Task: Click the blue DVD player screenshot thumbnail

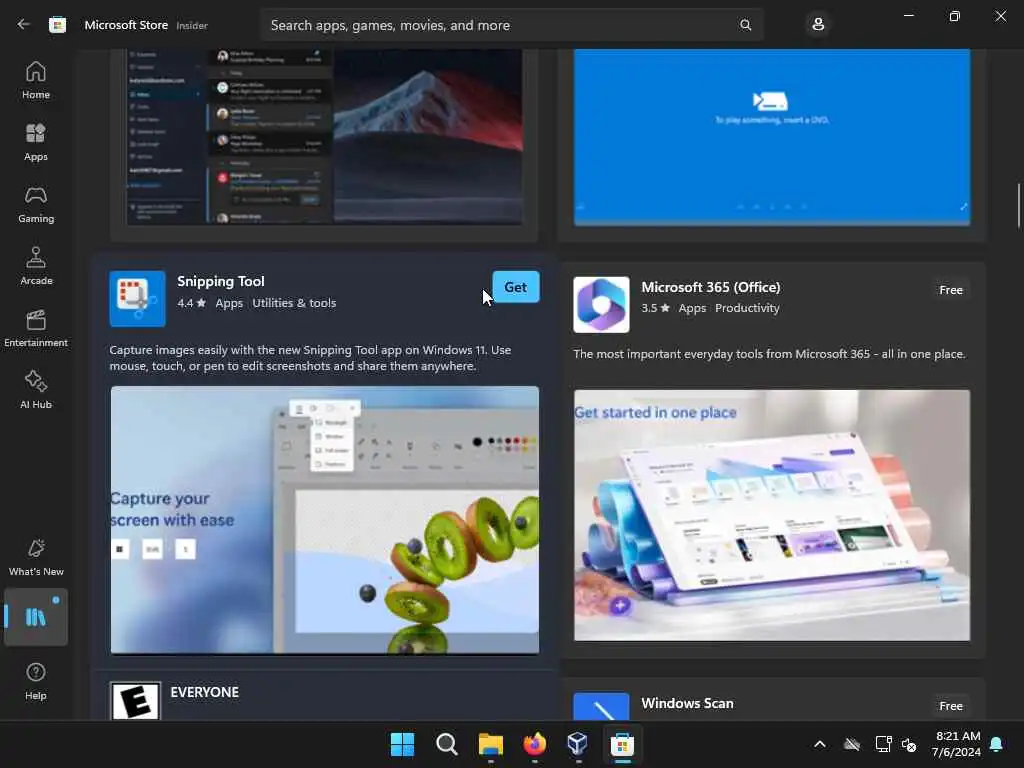Action: [772, 136]
